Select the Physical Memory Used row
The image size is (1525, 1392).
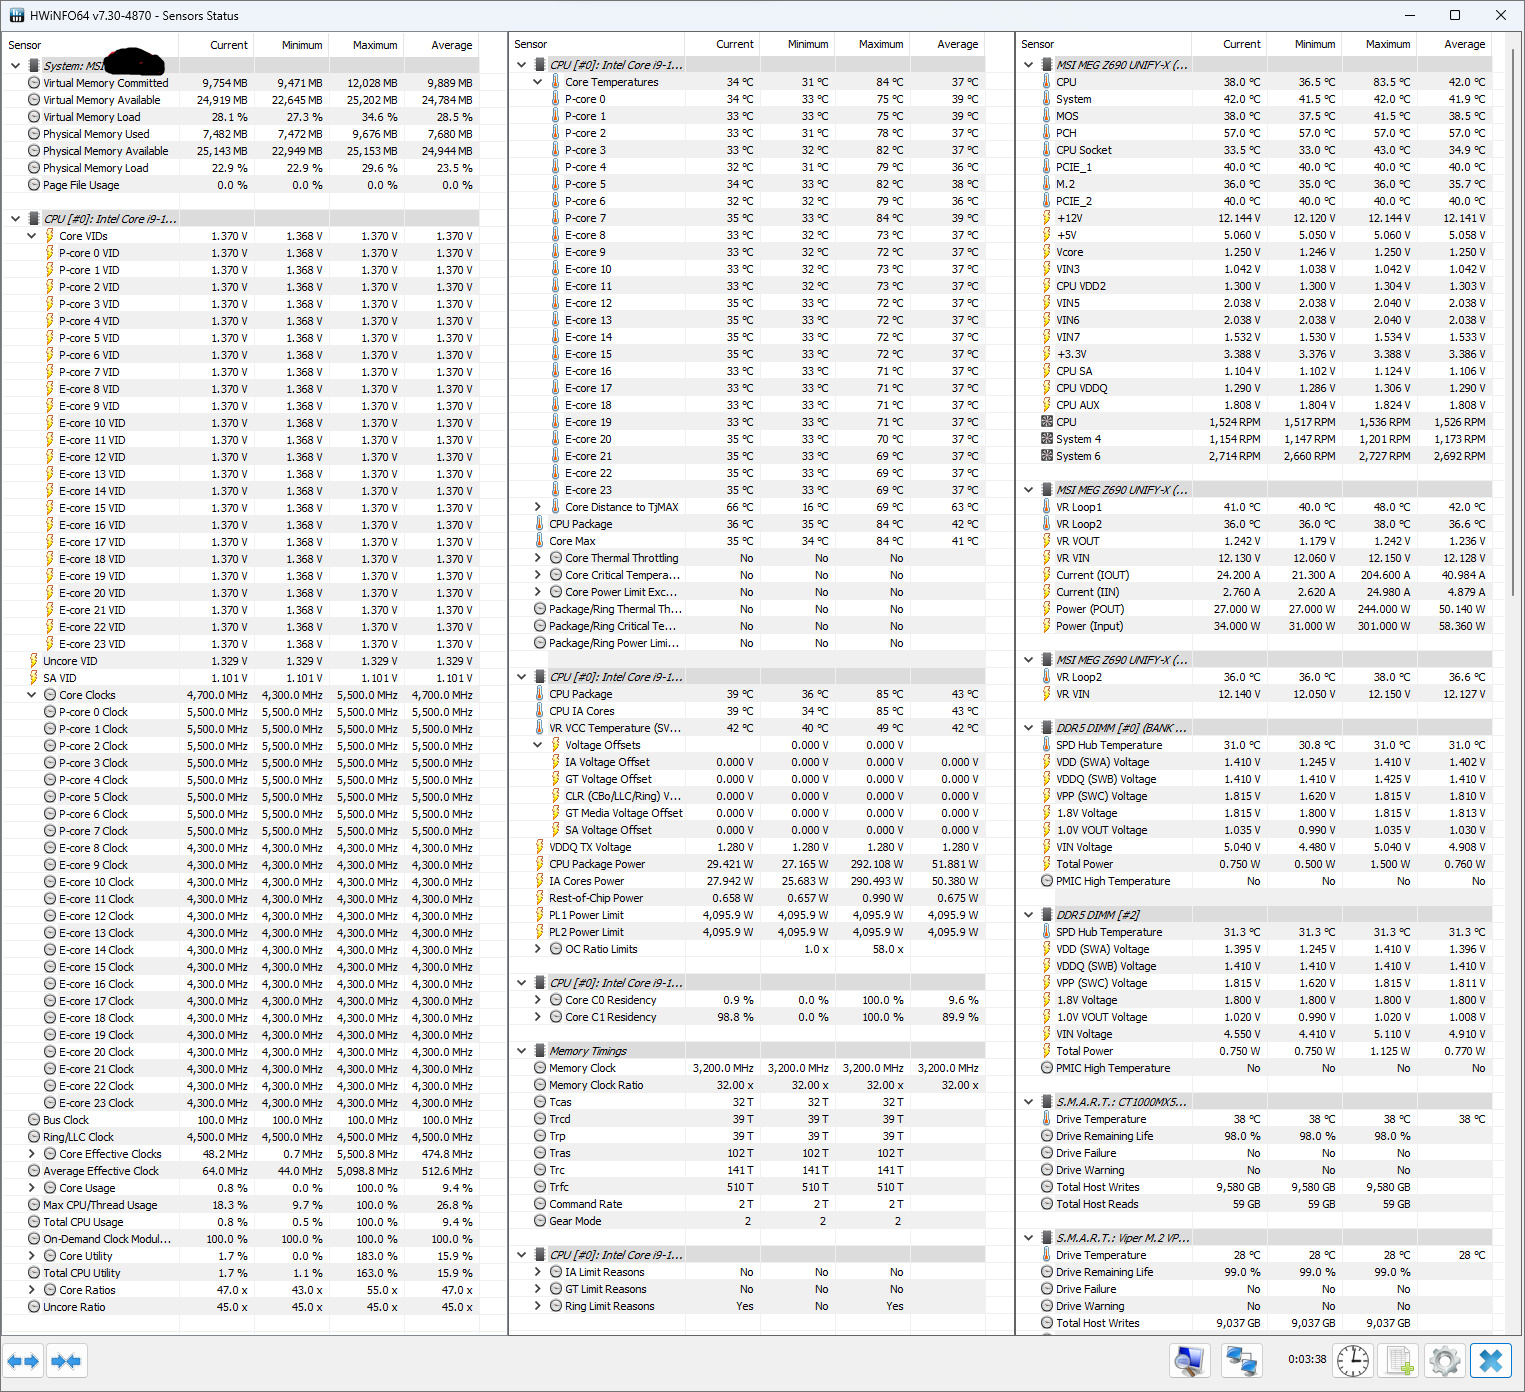(x=96, y=134)
